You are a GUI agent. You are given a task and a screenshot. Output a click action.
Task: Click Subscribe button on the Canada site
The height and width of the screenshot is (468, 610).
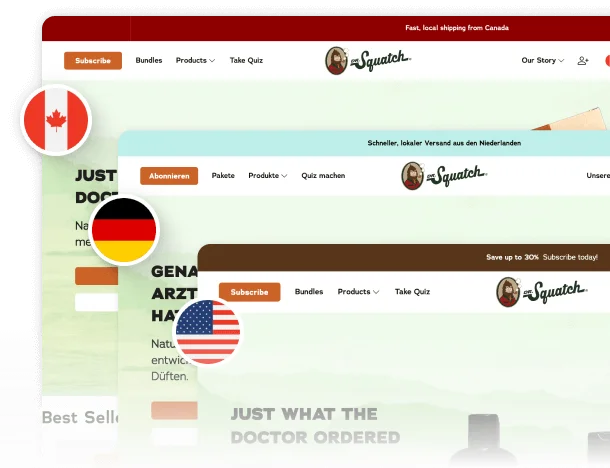(93, 61)
